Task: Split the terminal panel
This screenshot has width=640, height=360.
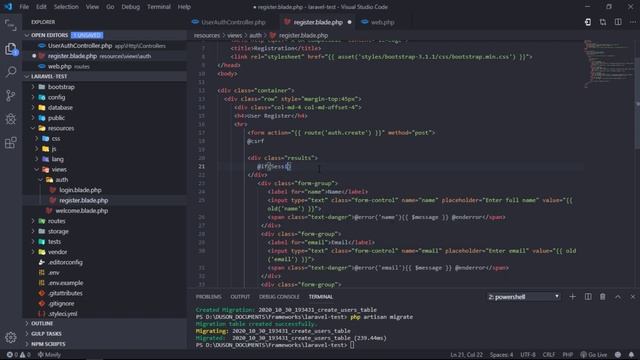Action: click(x=588, y=297)
